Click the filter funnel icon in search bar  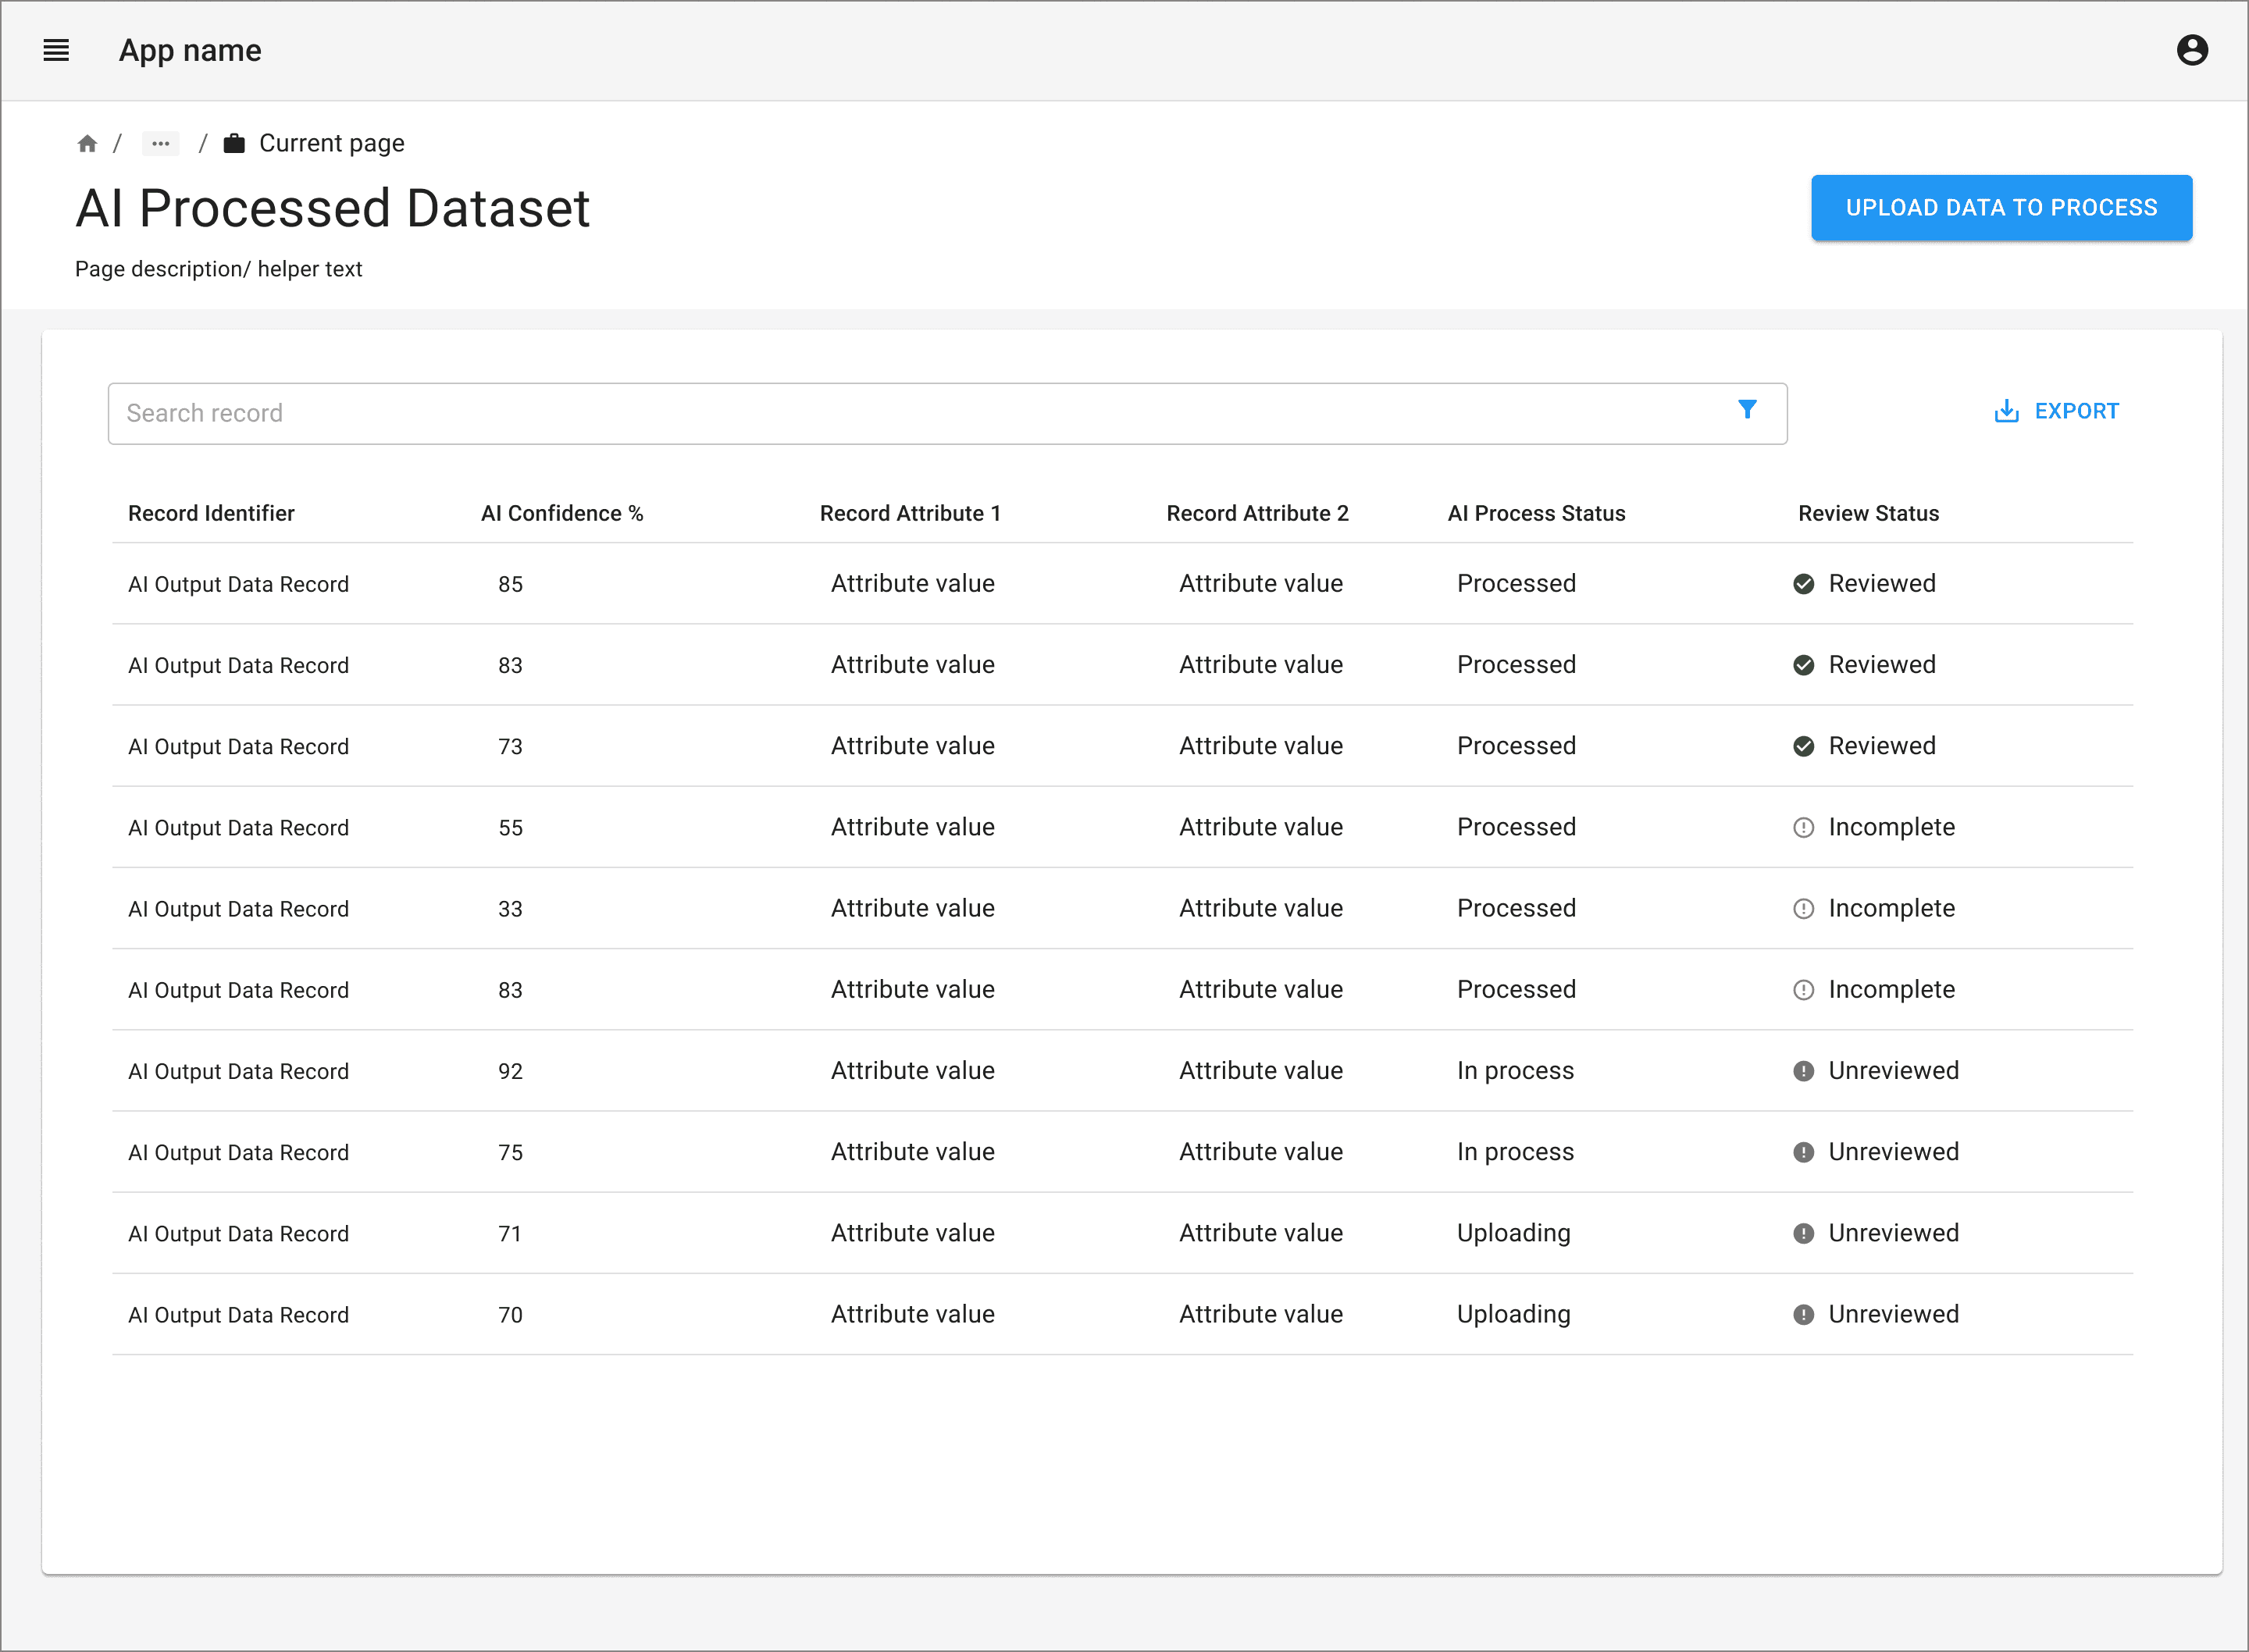(x=1747, y=409)
